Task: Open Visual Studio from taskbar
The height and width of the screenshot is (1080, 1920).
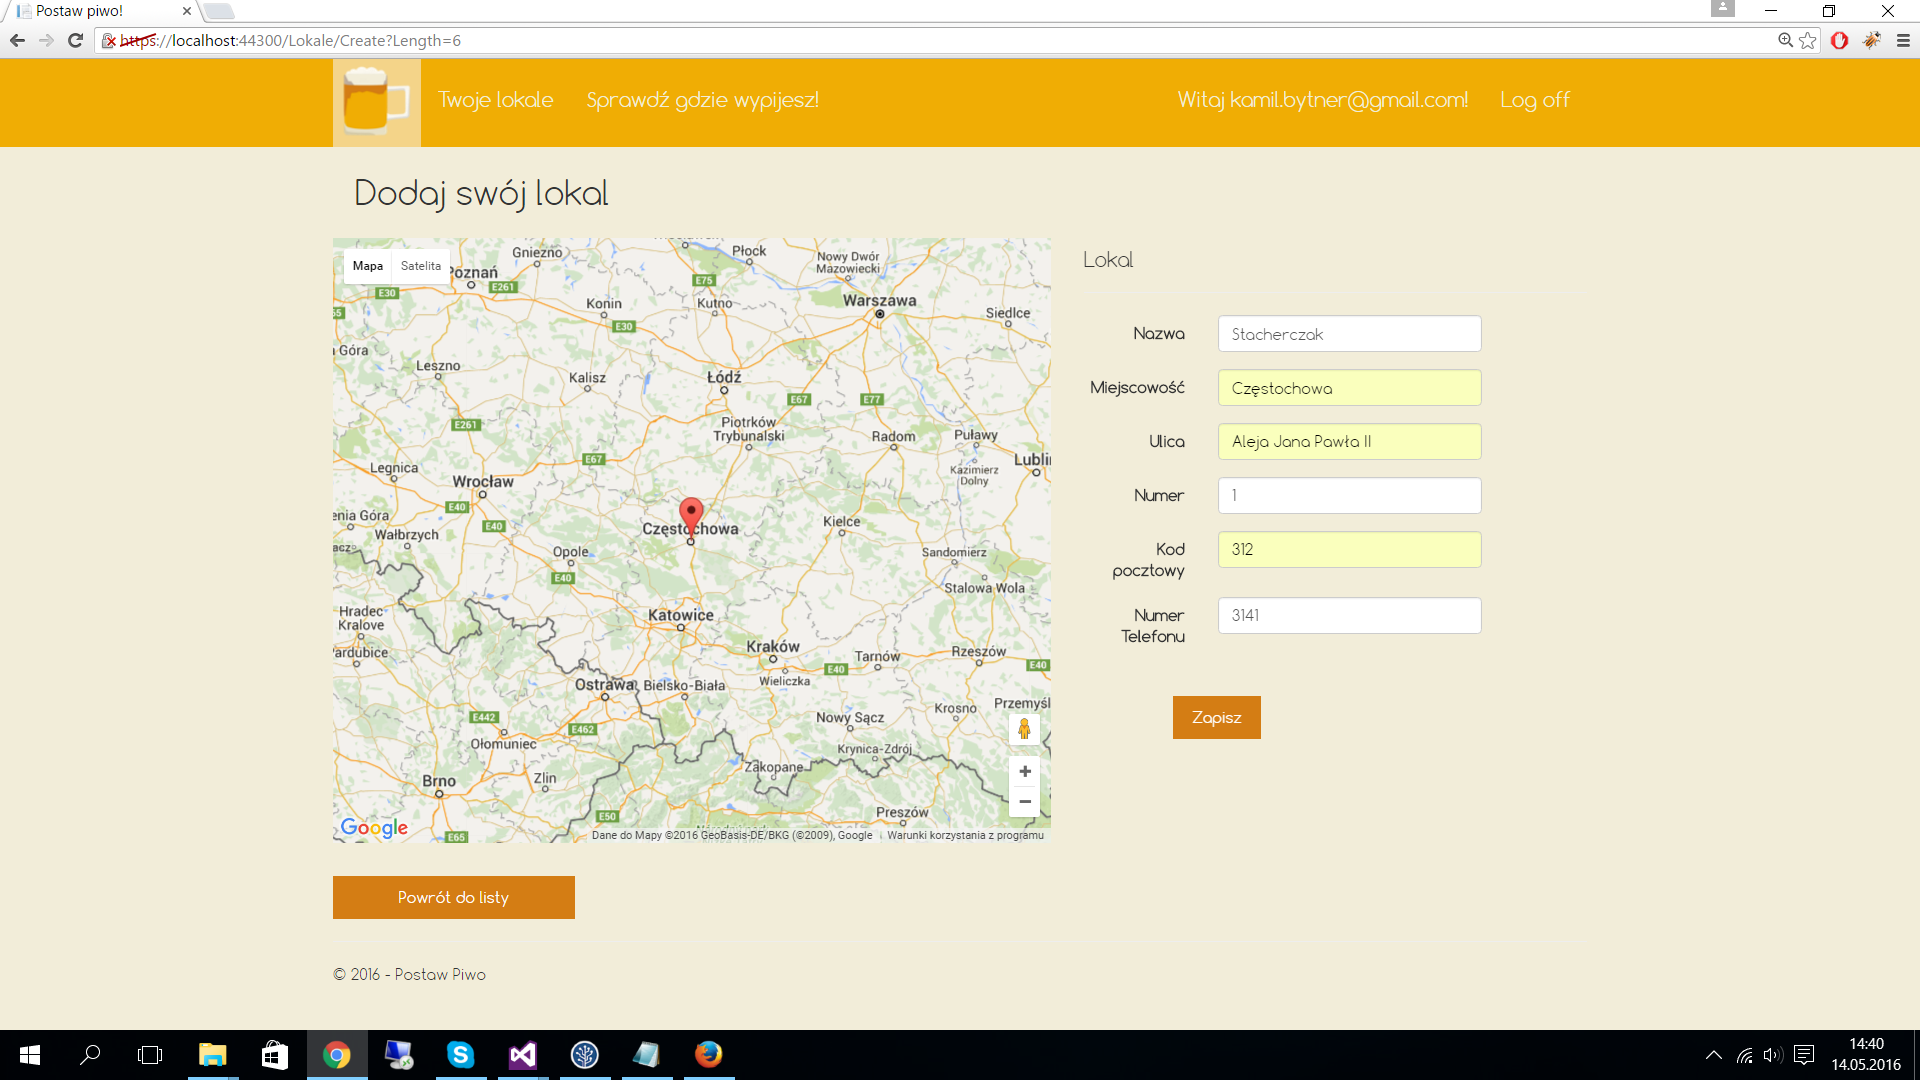Action: 522,1055
